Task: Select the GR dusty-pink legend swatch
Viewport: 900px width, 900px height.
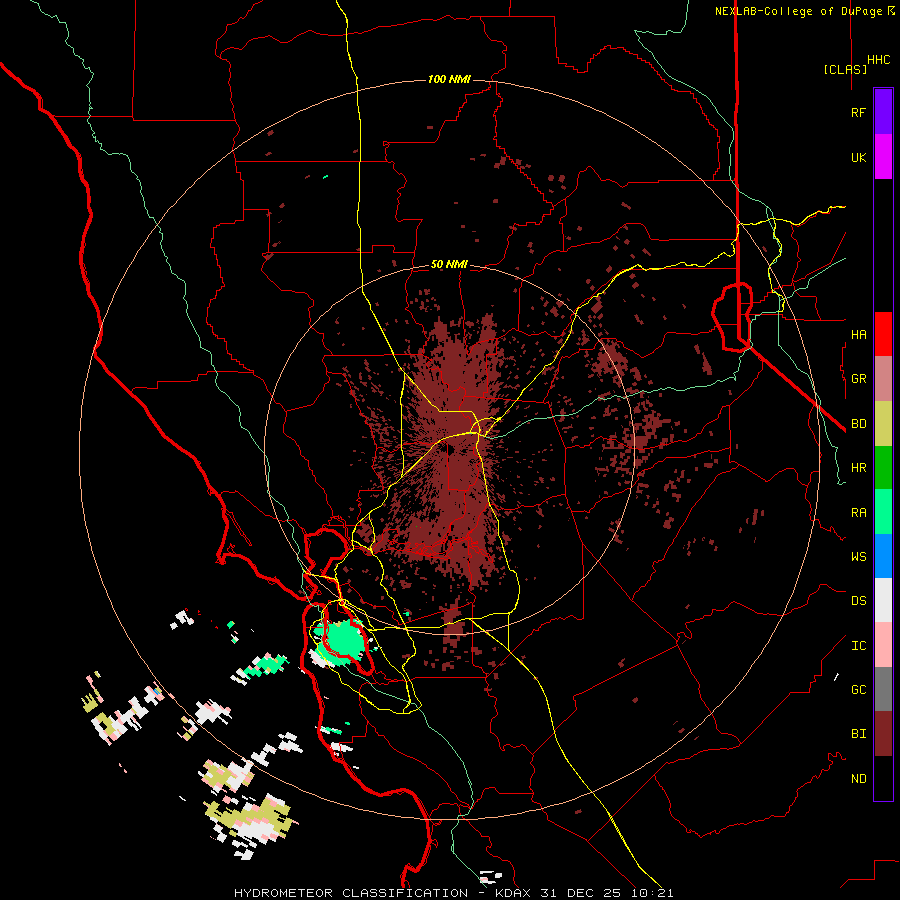Action: 883,379
